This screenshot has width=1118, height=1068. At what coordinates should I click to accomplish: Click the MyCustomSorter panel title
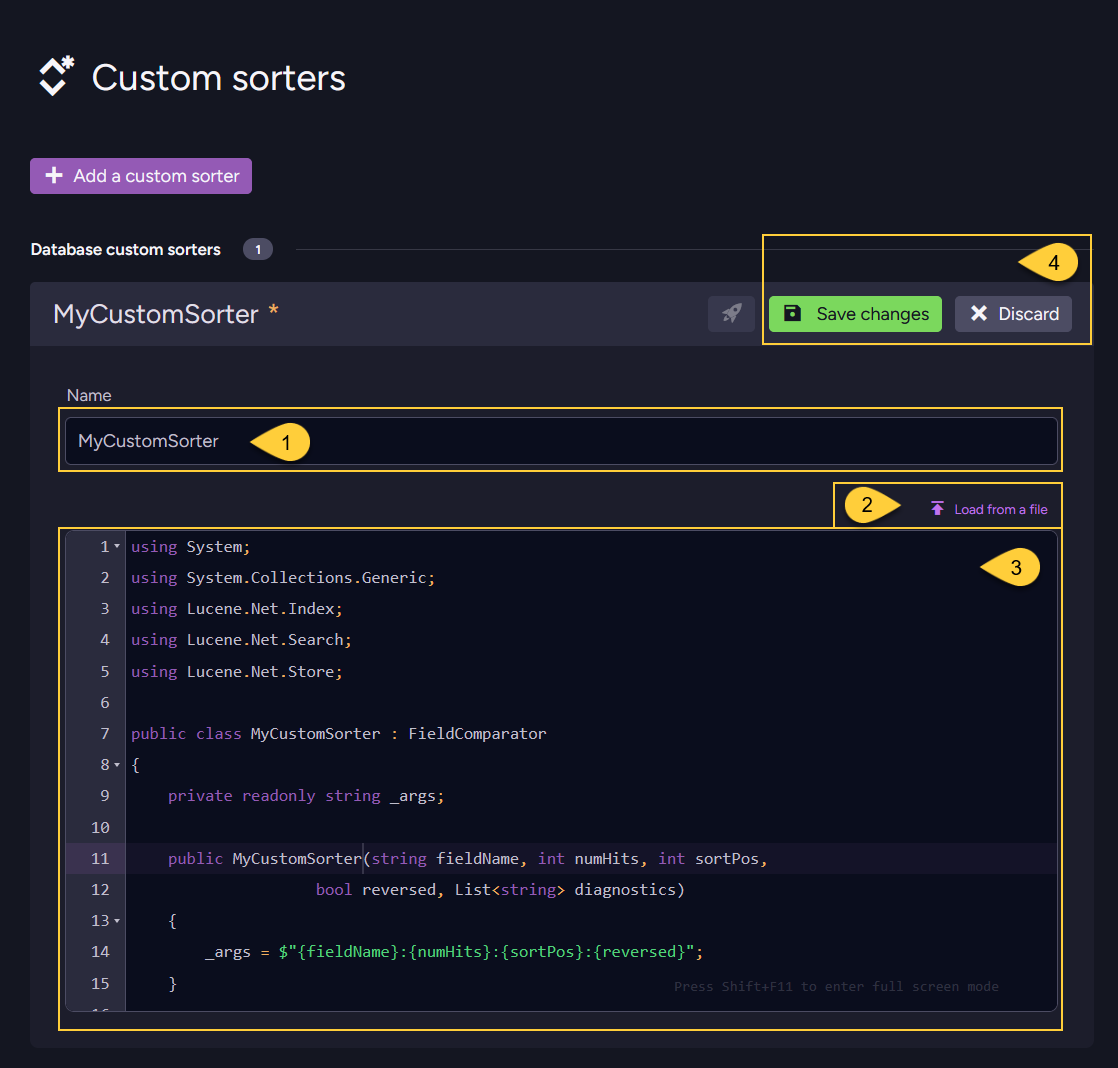[155, 314]
